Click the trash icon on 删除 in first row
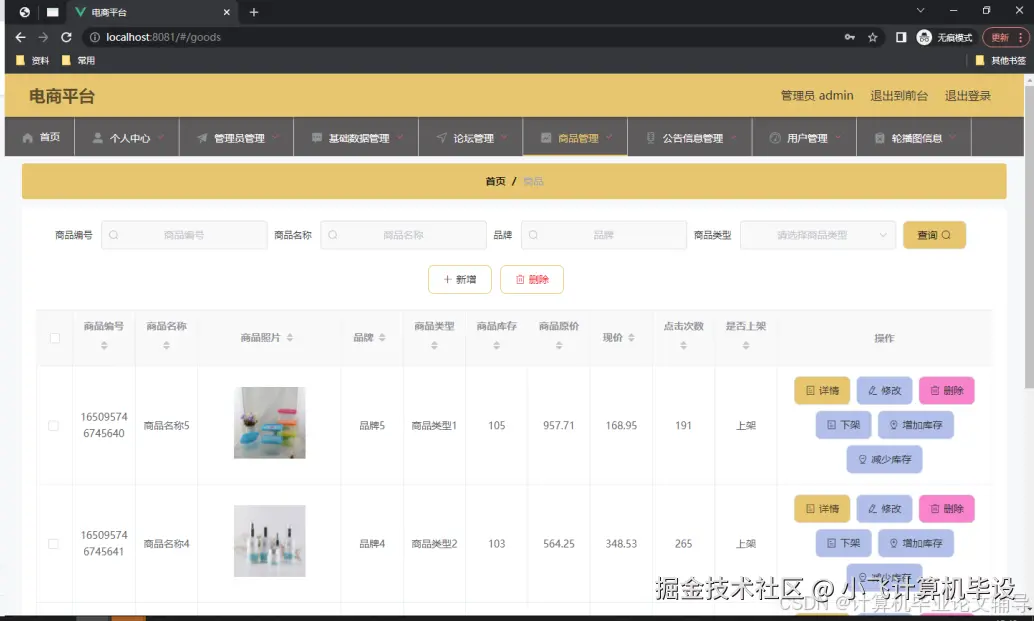The width and height of the screenshot is (1034, 621). [x=935, y=390]
